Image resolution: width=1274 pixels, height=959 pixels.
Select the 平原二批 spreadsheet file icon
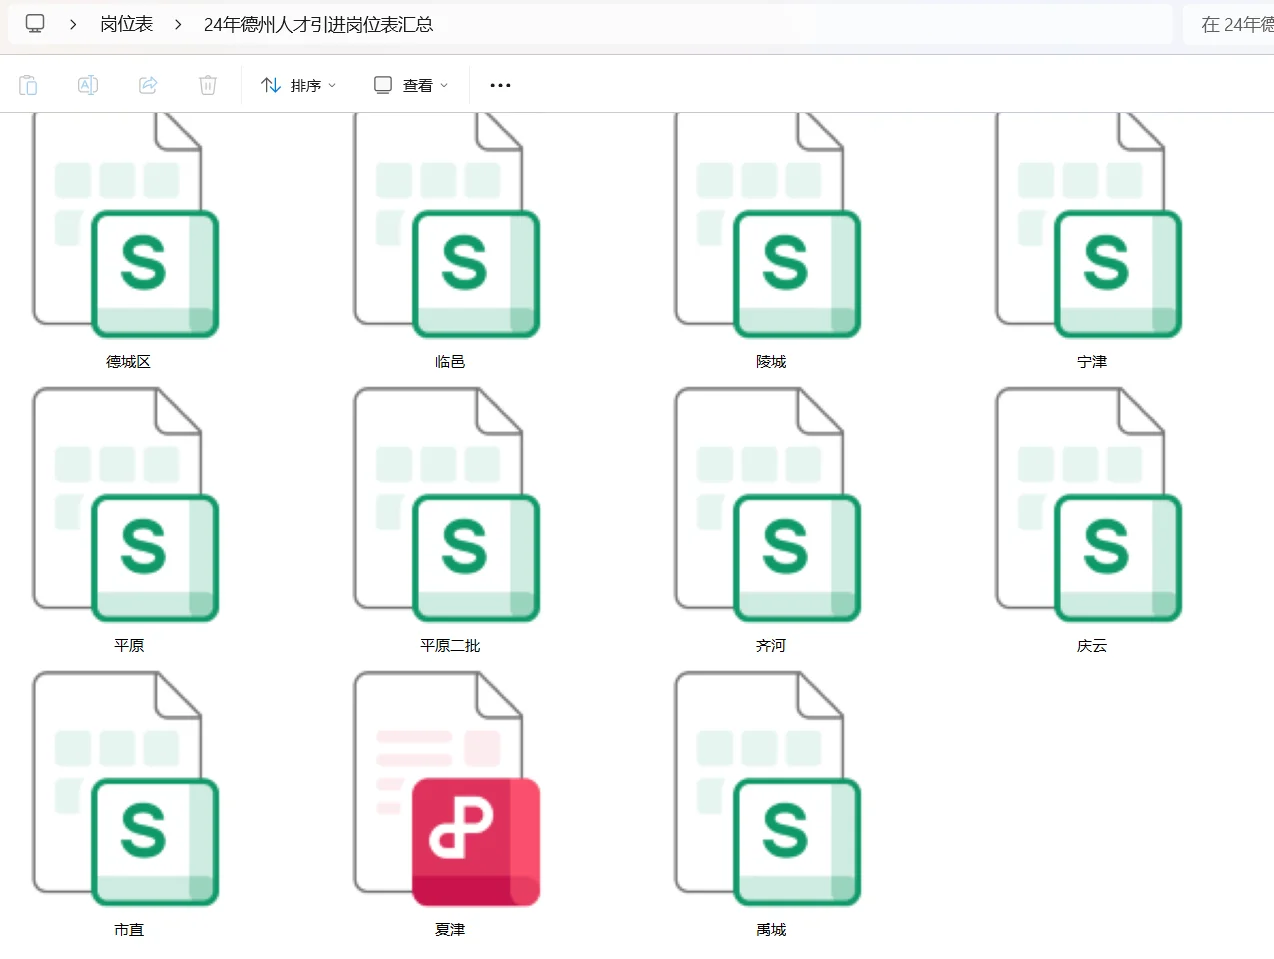tap(447, 505)
